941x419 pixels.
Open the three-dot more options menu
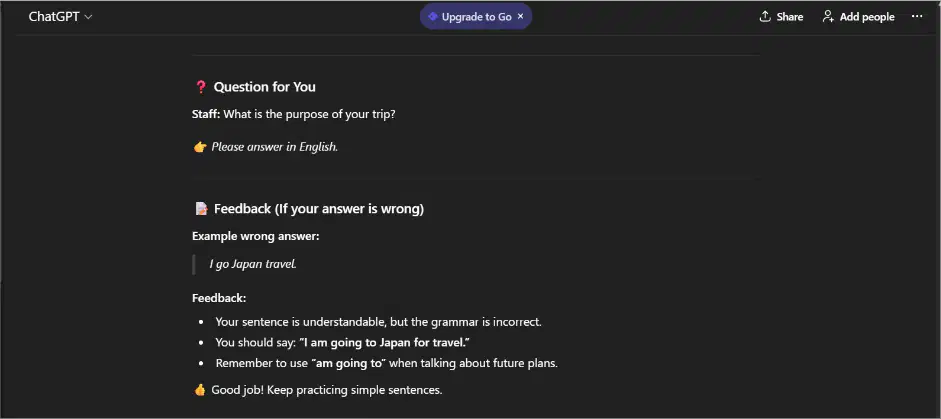[916, 16]
